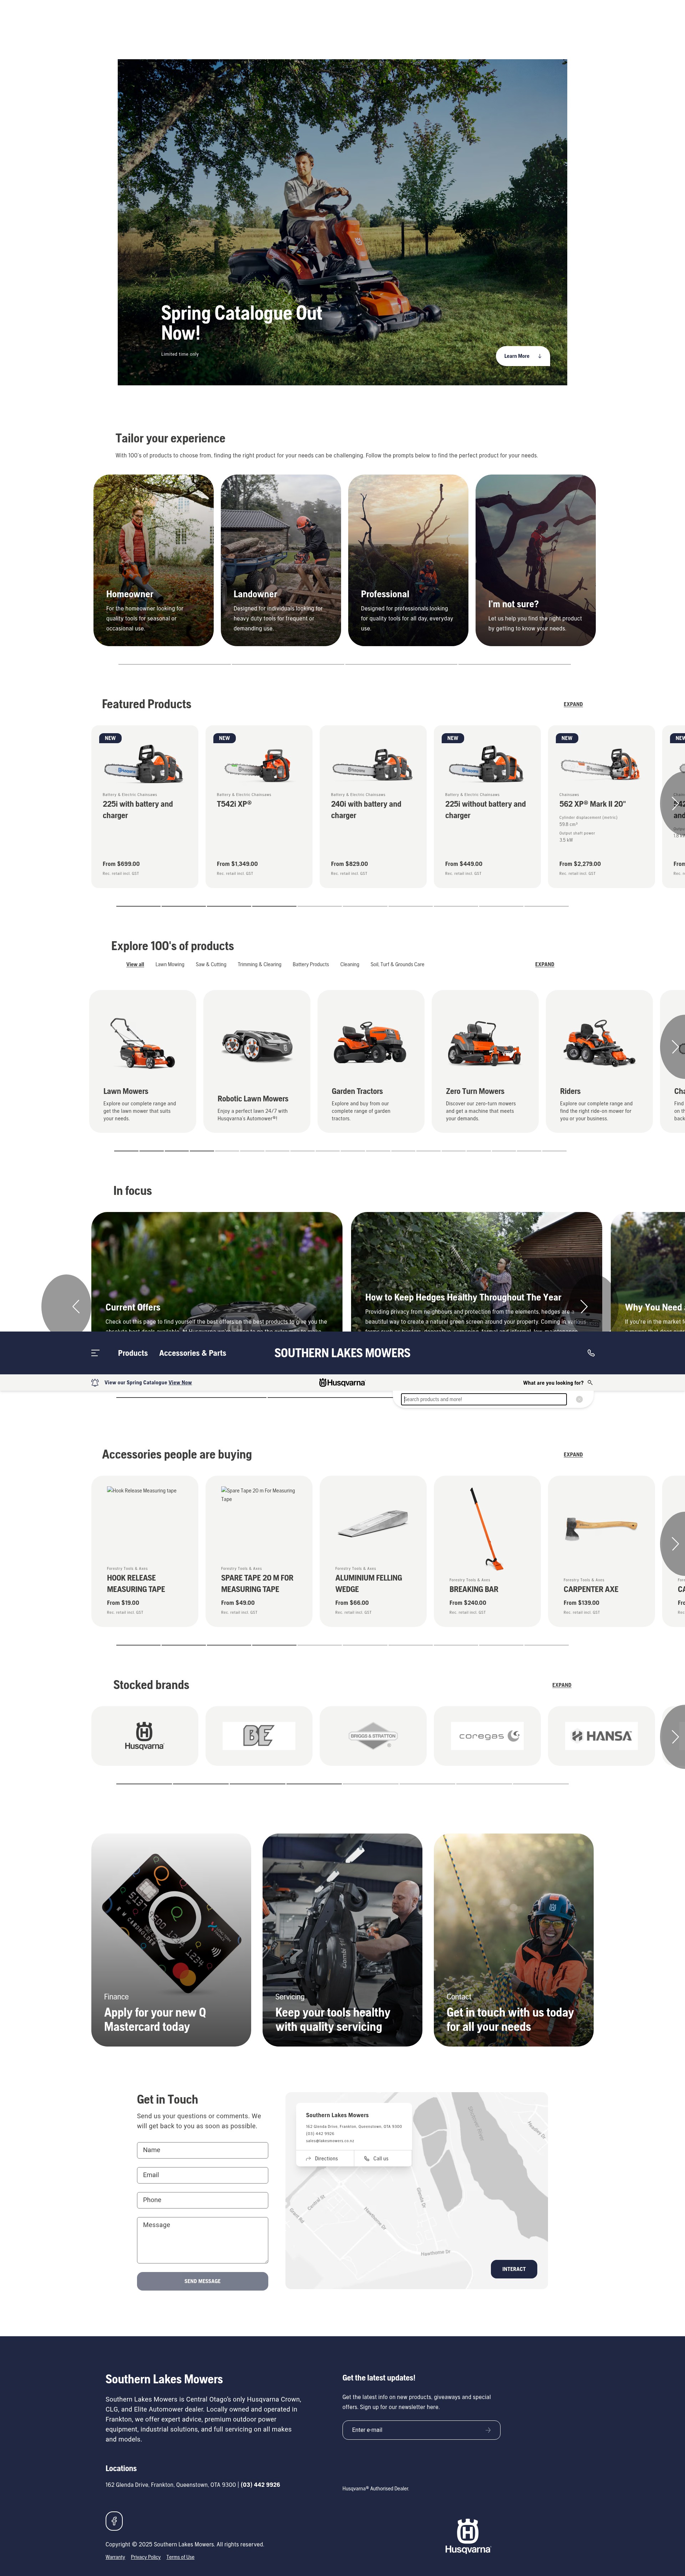Open the Terms of Use footer link
Viewport: 685px width, 2576px height.
click(180, 2557)
